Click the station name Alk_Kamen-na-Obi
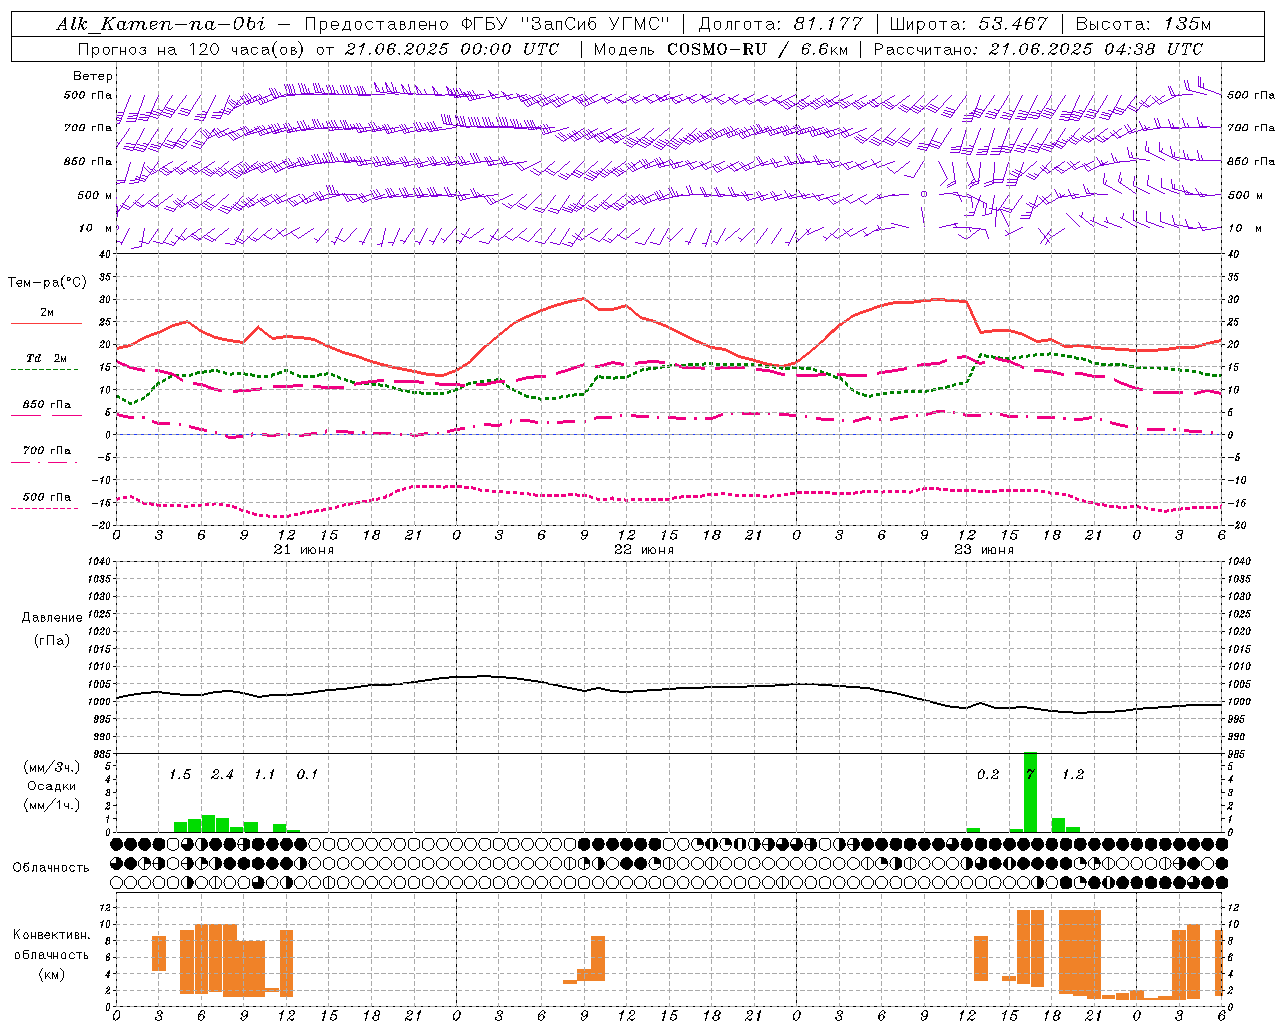1280x1024 pixels. tap(161, 24)
